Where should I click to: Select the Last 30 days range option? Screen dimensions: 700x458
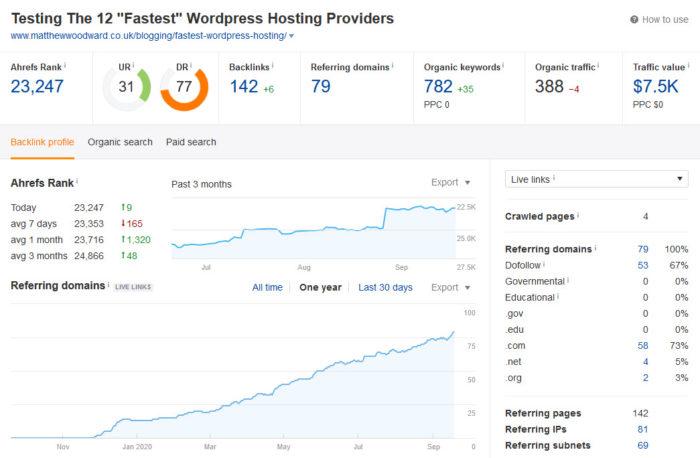pos(385,288)
